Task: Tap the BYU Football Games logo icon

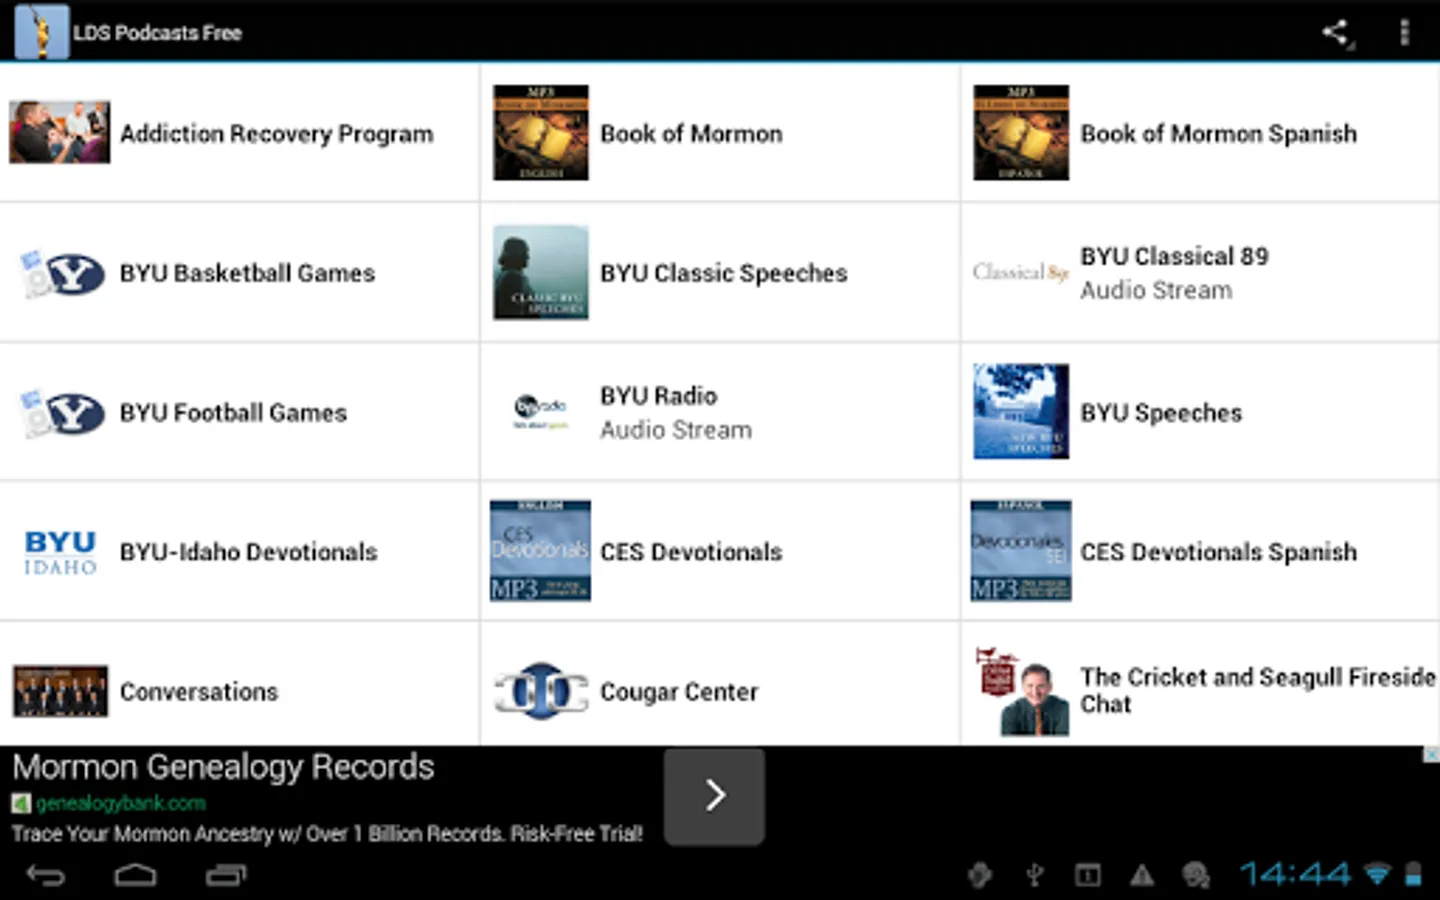Action: click(x=61, y=413)
